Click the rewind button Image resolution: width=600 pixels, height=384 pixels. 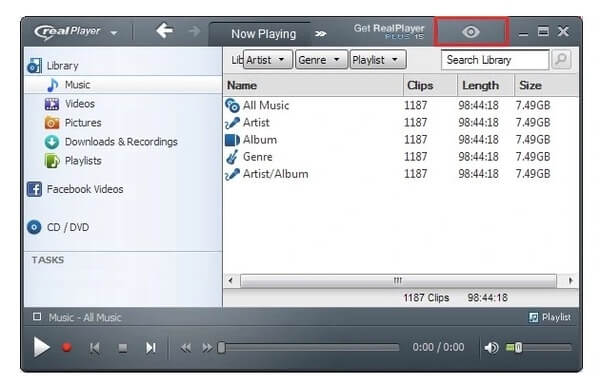(186, 348)
